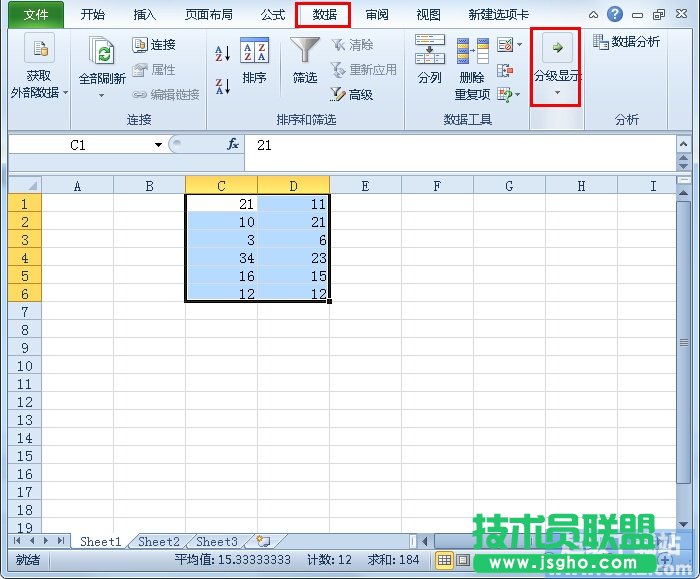Click the Get External Data icon

39,48
